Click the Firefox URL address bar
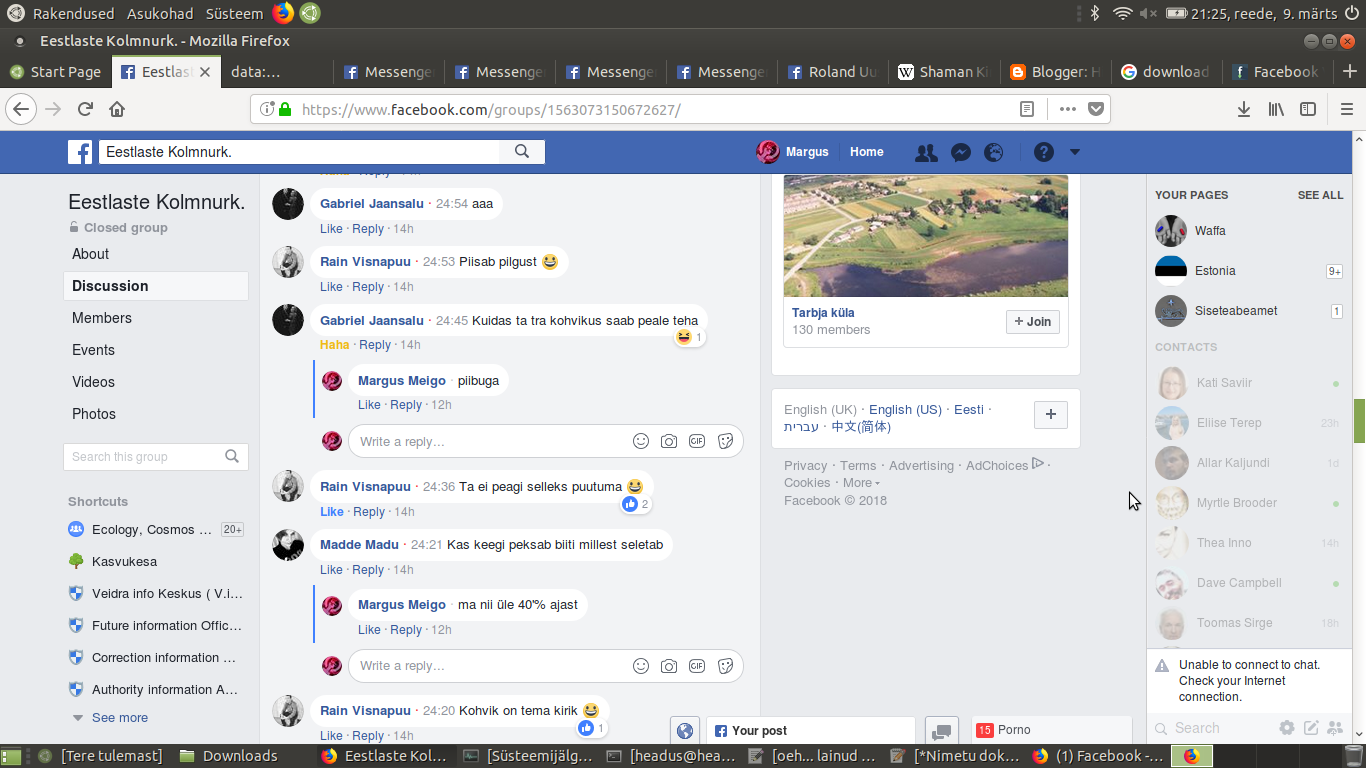The image size is (1366, 768). point(640,109)
